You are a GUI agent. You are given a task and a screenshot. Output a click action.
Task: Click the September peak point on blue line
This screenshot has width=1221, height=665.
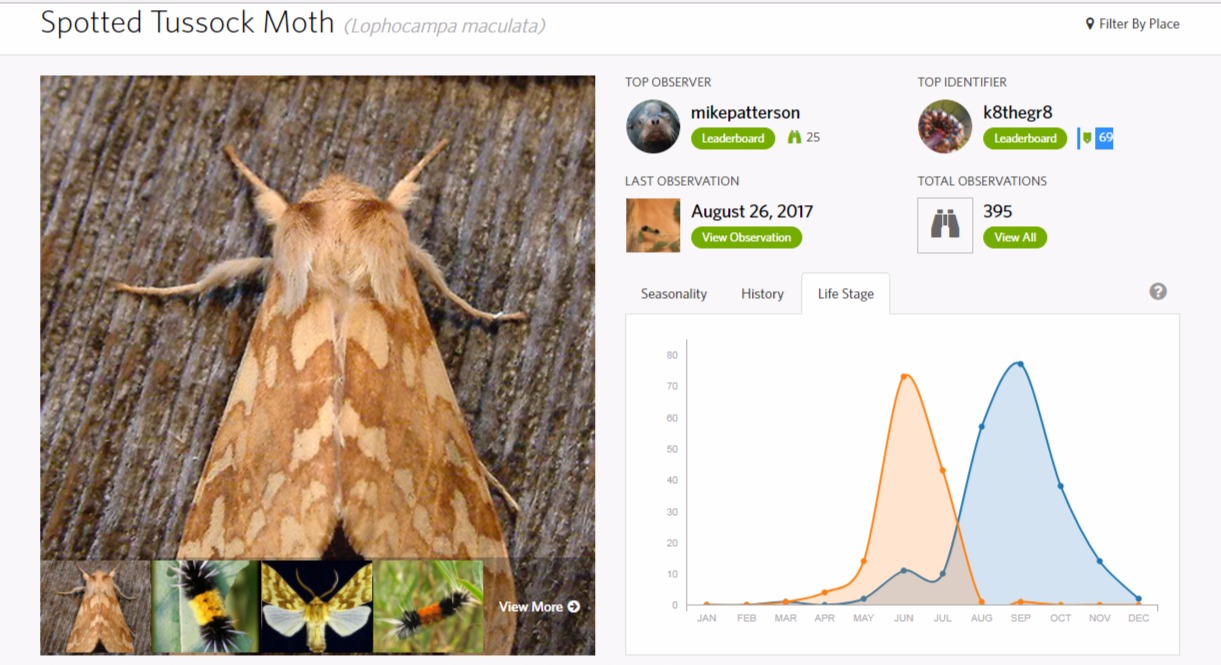tap(1020, 364)
